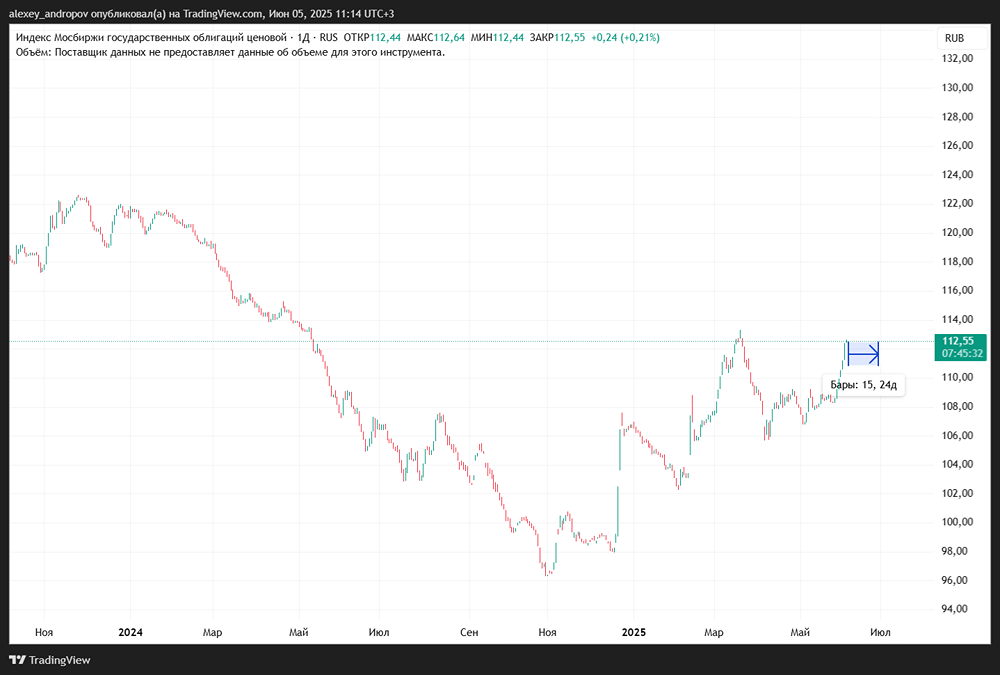Viewport: 1000px width, 675px height.
Task: Click the 124,00 price axis label
Action: click(x=957, y=174)
